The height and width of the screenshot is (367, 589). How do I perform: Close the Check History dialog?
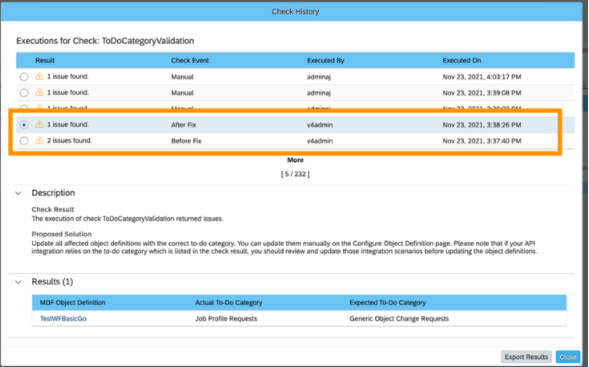[568, 357]
